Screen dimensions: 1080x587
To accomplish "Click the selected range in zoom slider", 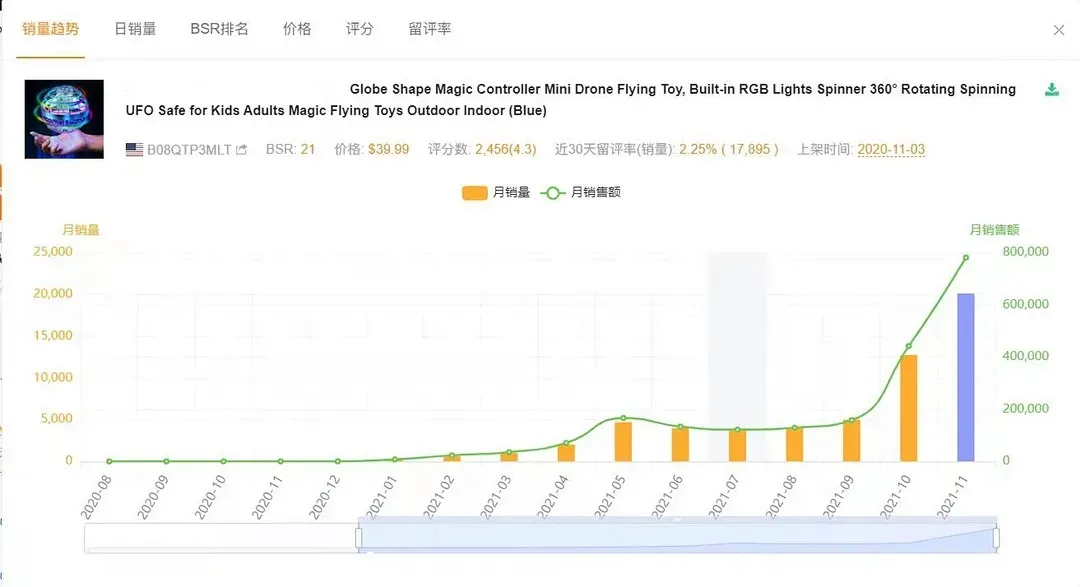I will coord(677,538).
